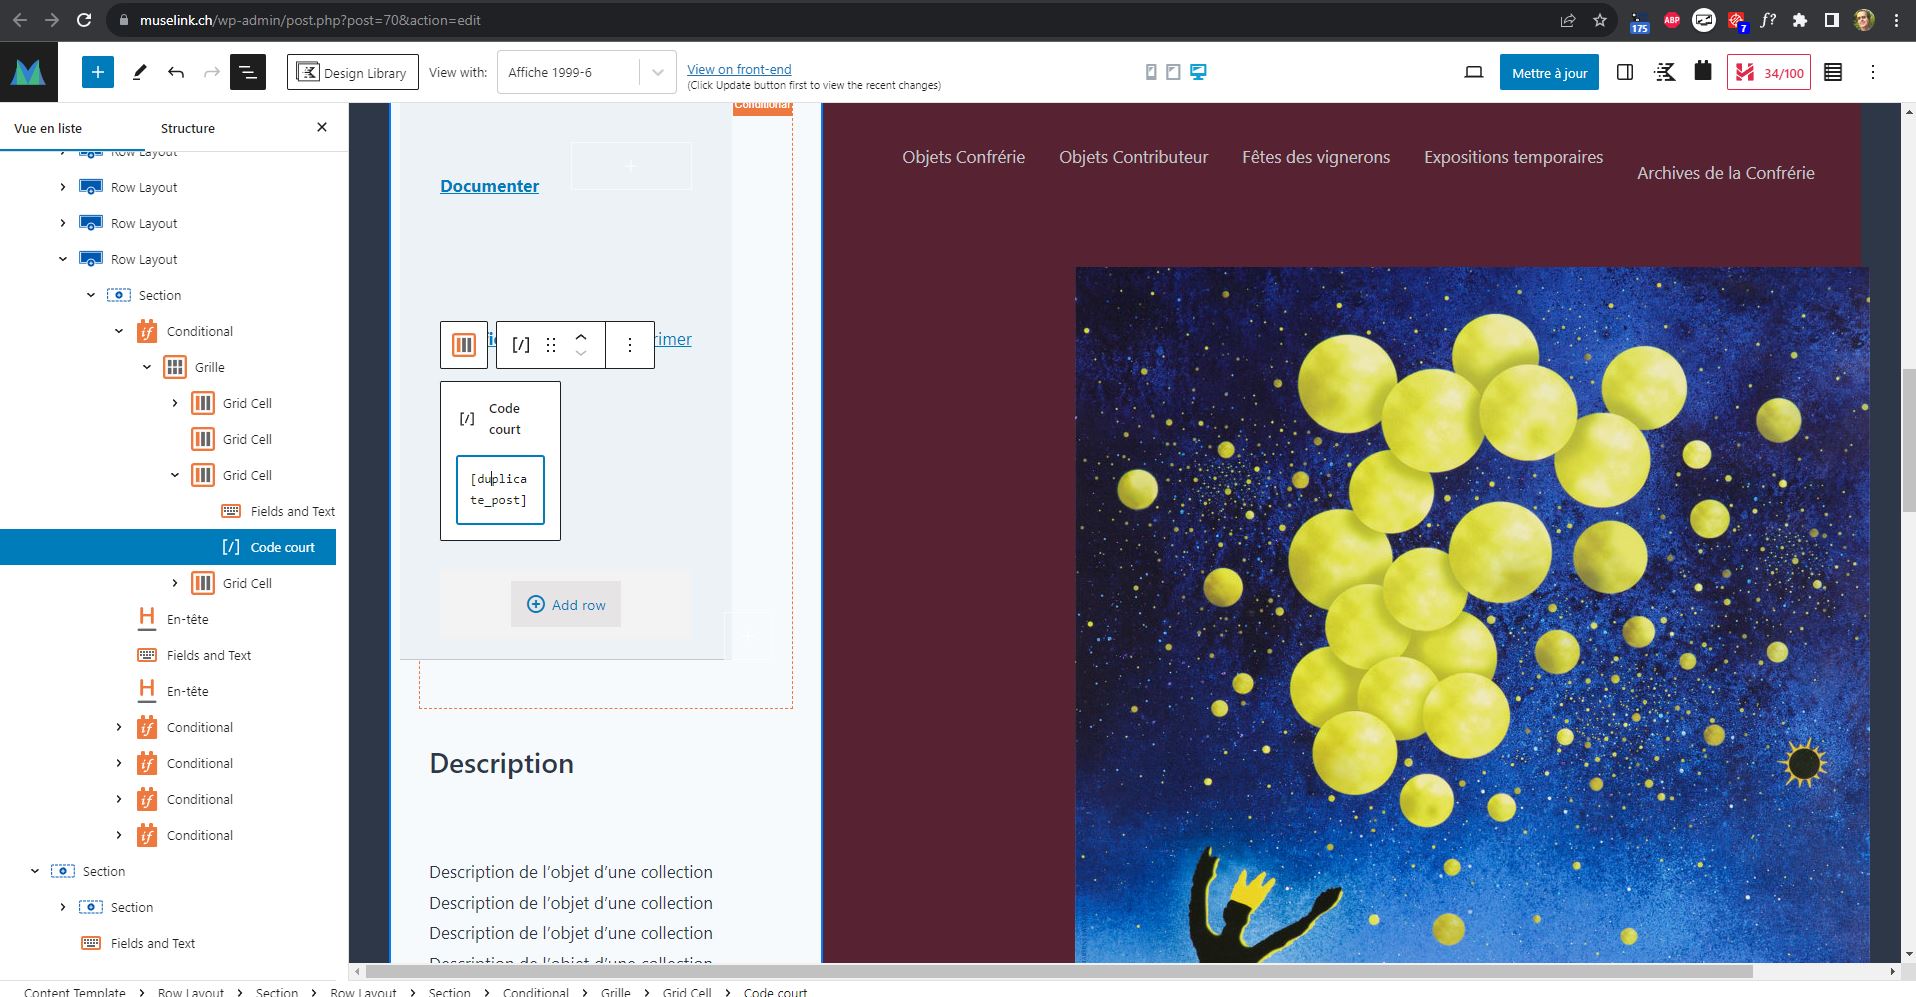Select the pencil Tools icon
The width and height of the screenshot is (1916, 997).
pyautogui.click(x=140, y=72)
